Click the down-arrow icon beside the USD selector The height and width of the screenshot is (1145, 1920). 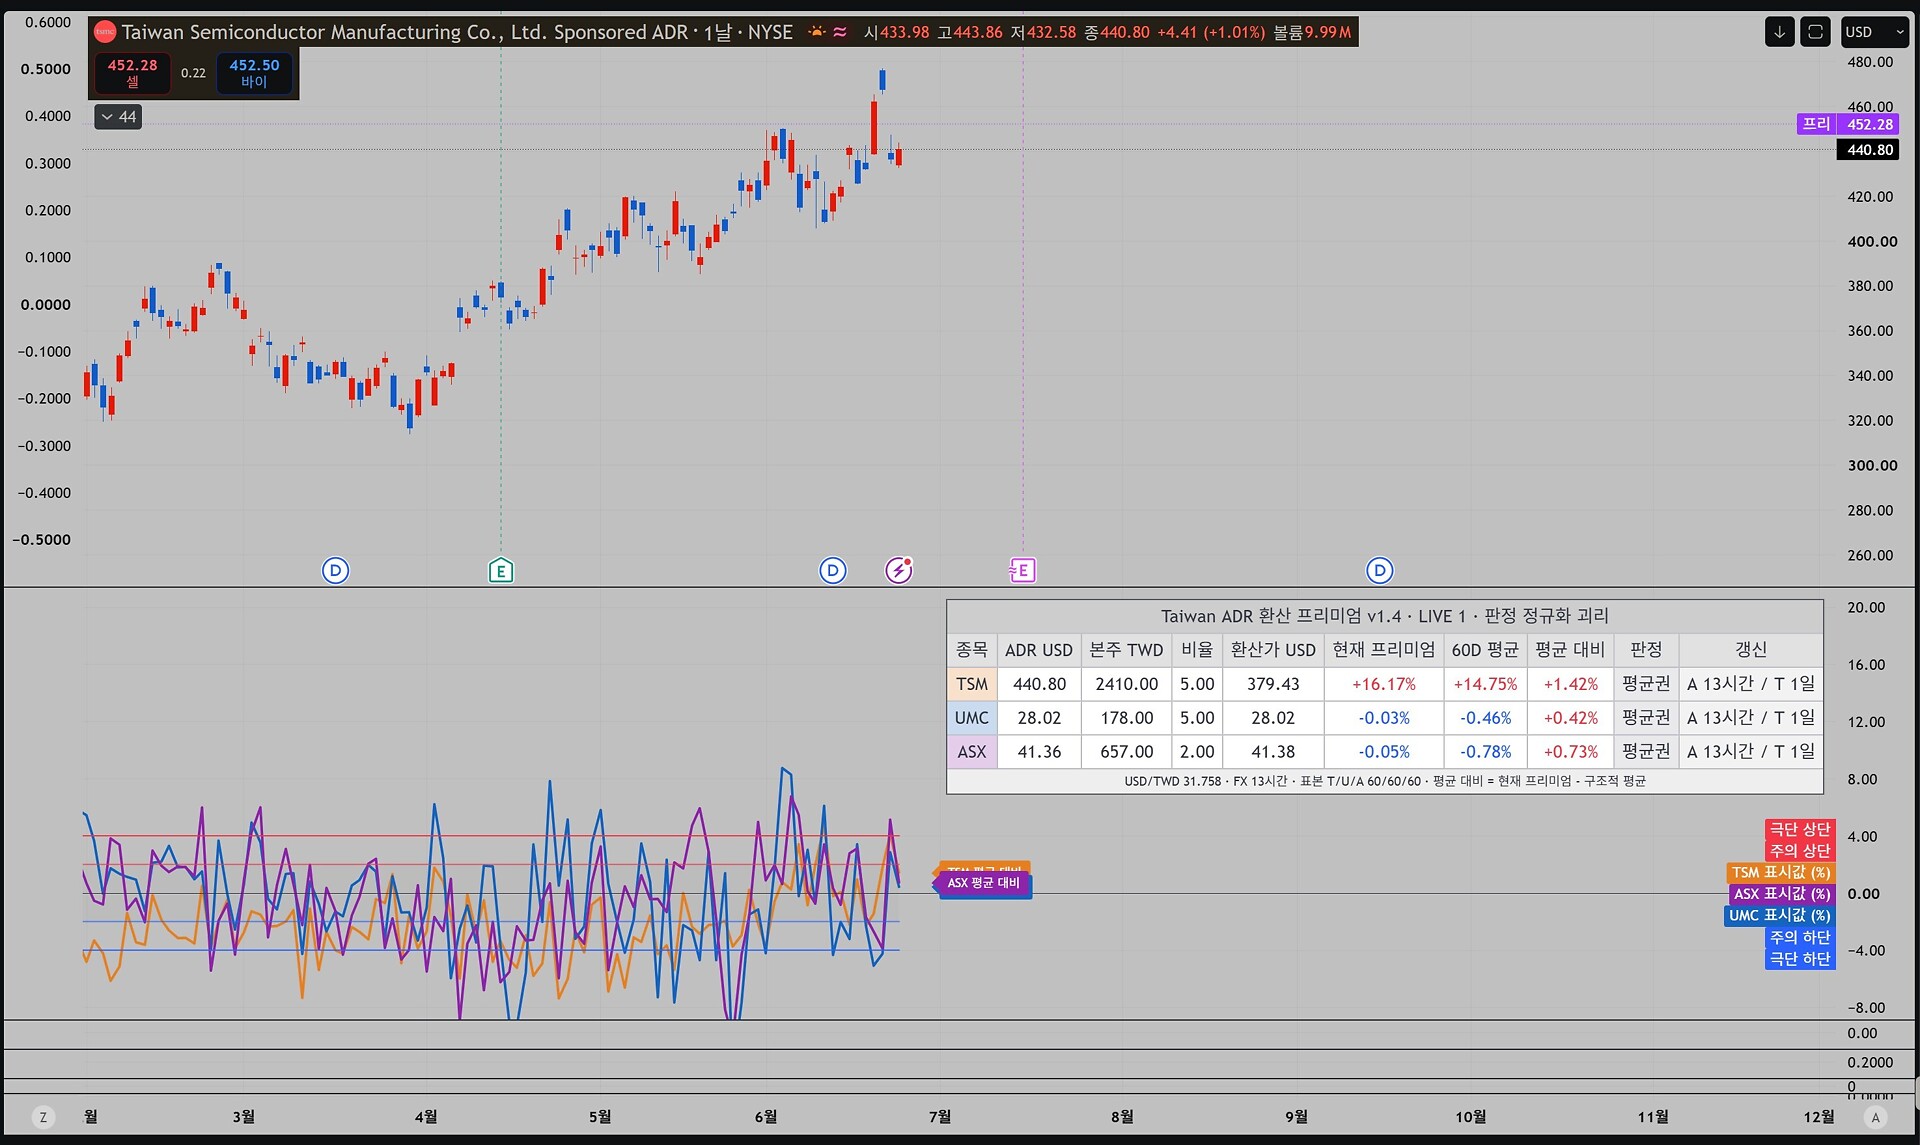(x=1780, y=32)
